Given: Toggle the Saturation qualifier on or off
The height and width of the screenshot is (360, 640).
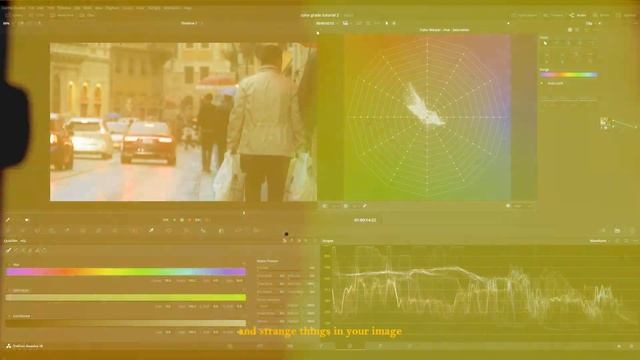Looking at the screenshot, I should (x=9, y=291).
